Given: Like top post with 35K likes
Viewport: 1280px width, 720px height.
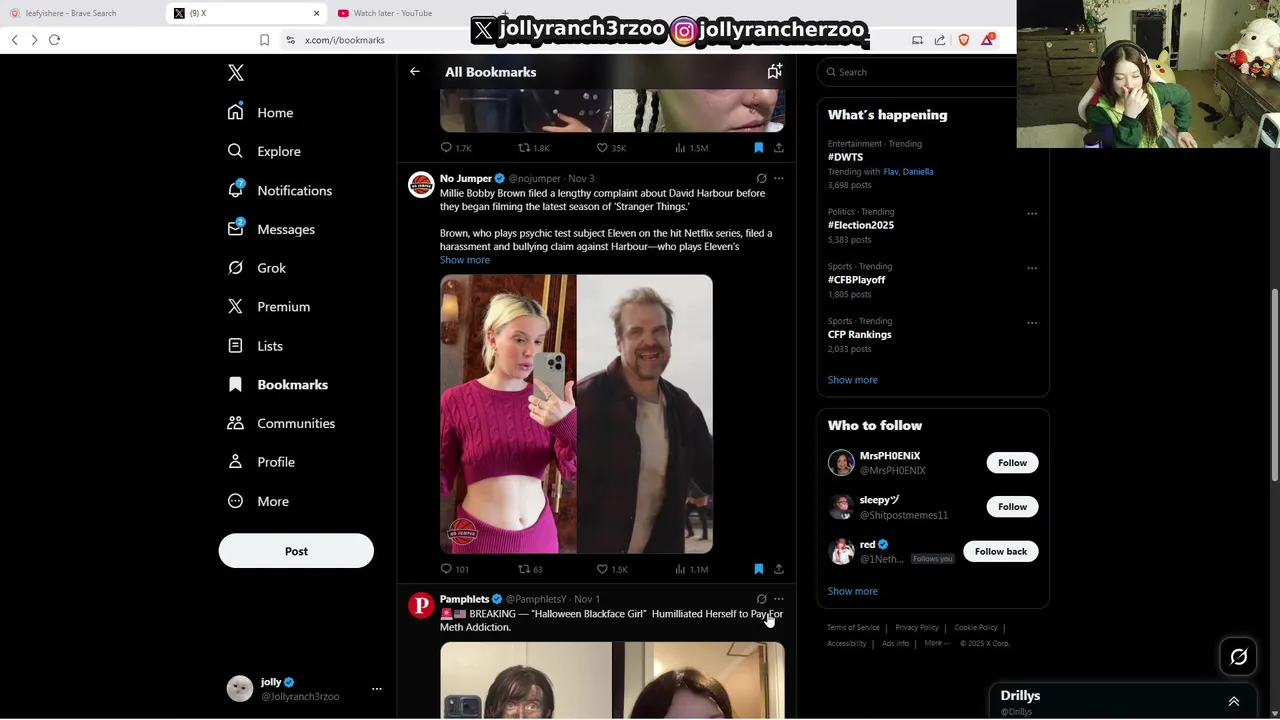Looking at the screenshot, I should coord(611,148).
